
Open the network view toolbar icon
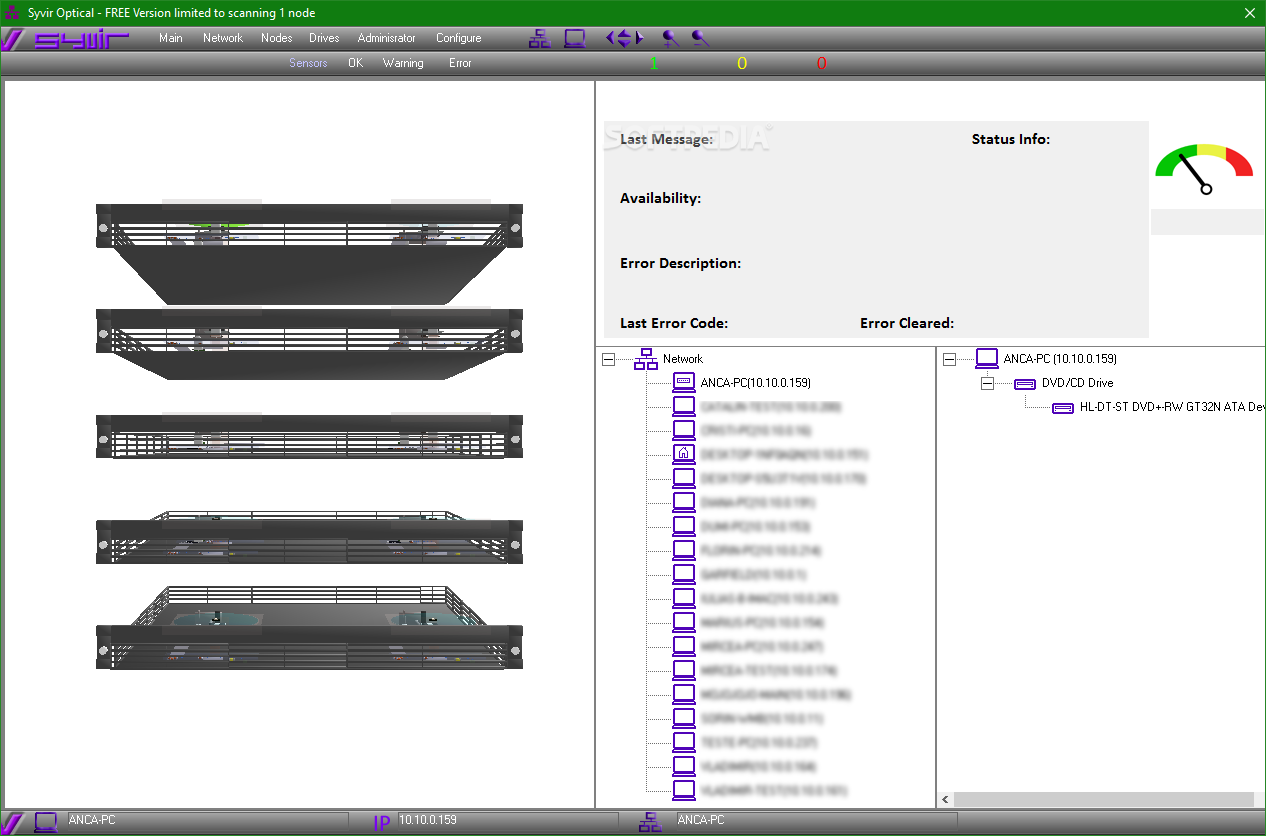[540, 39]
